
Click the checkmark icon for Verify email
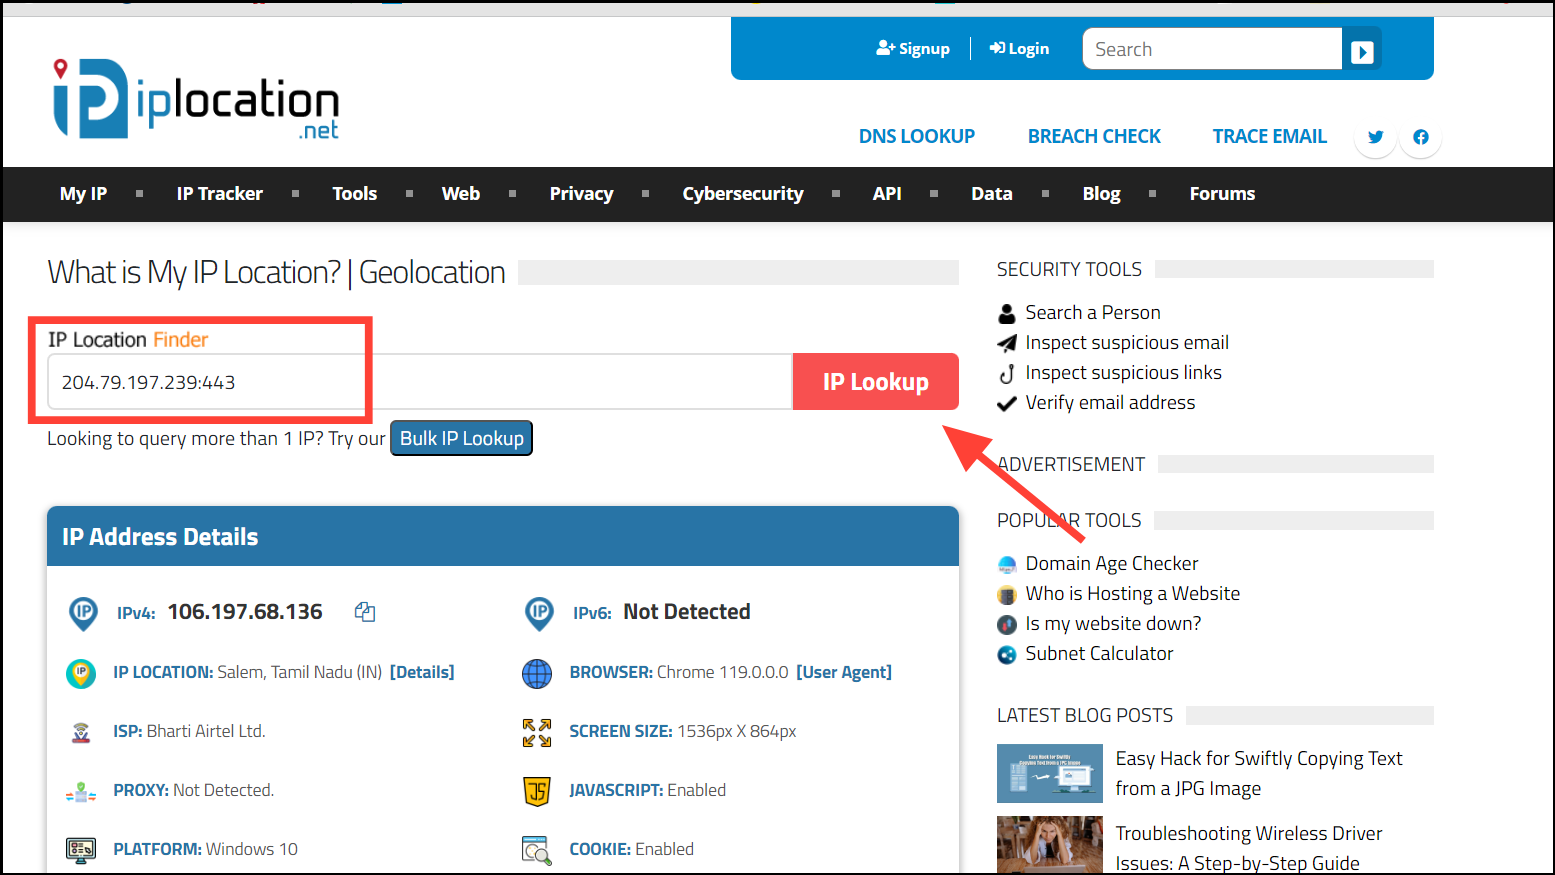point(1007,403)
